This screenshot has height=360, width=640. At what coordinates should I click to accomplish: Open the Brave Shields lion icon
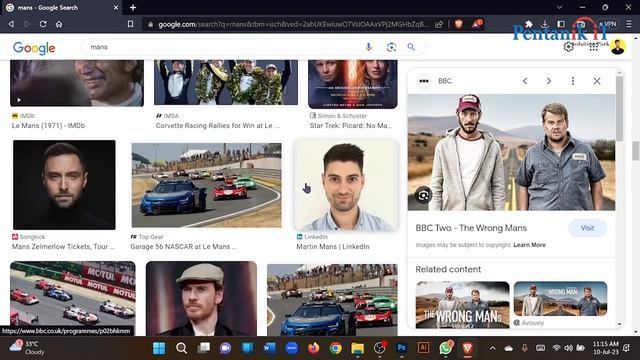[458, 24]
